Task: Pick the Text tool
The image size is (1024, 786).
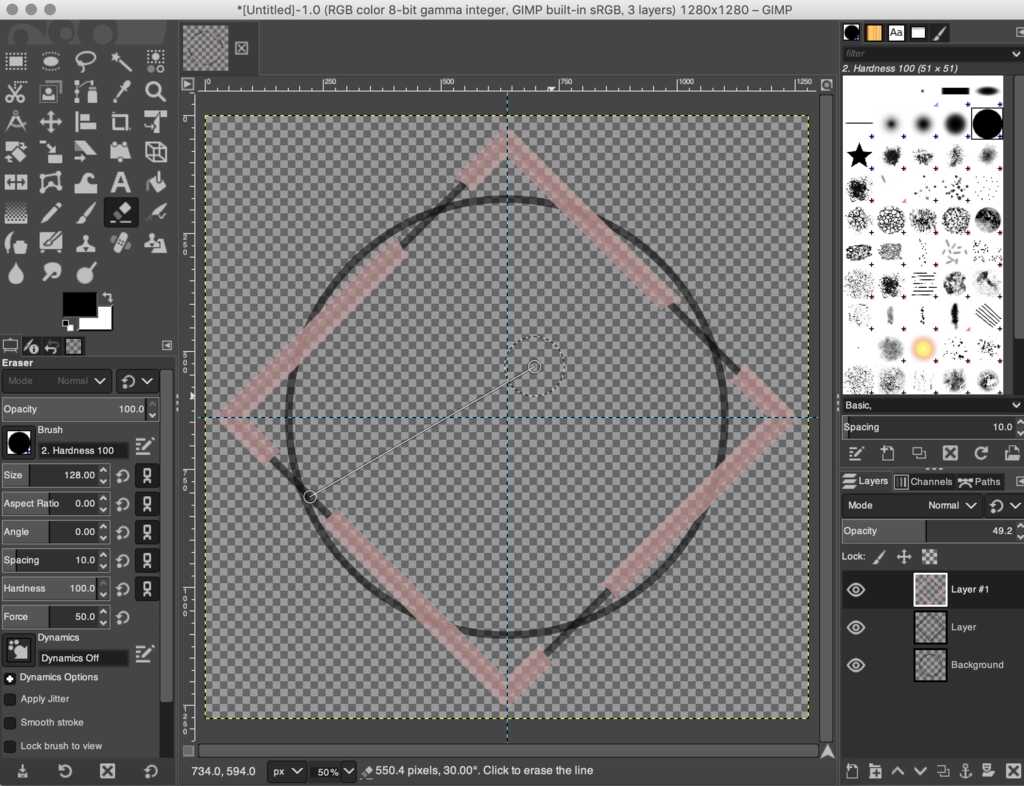Action: pos(121,181)
